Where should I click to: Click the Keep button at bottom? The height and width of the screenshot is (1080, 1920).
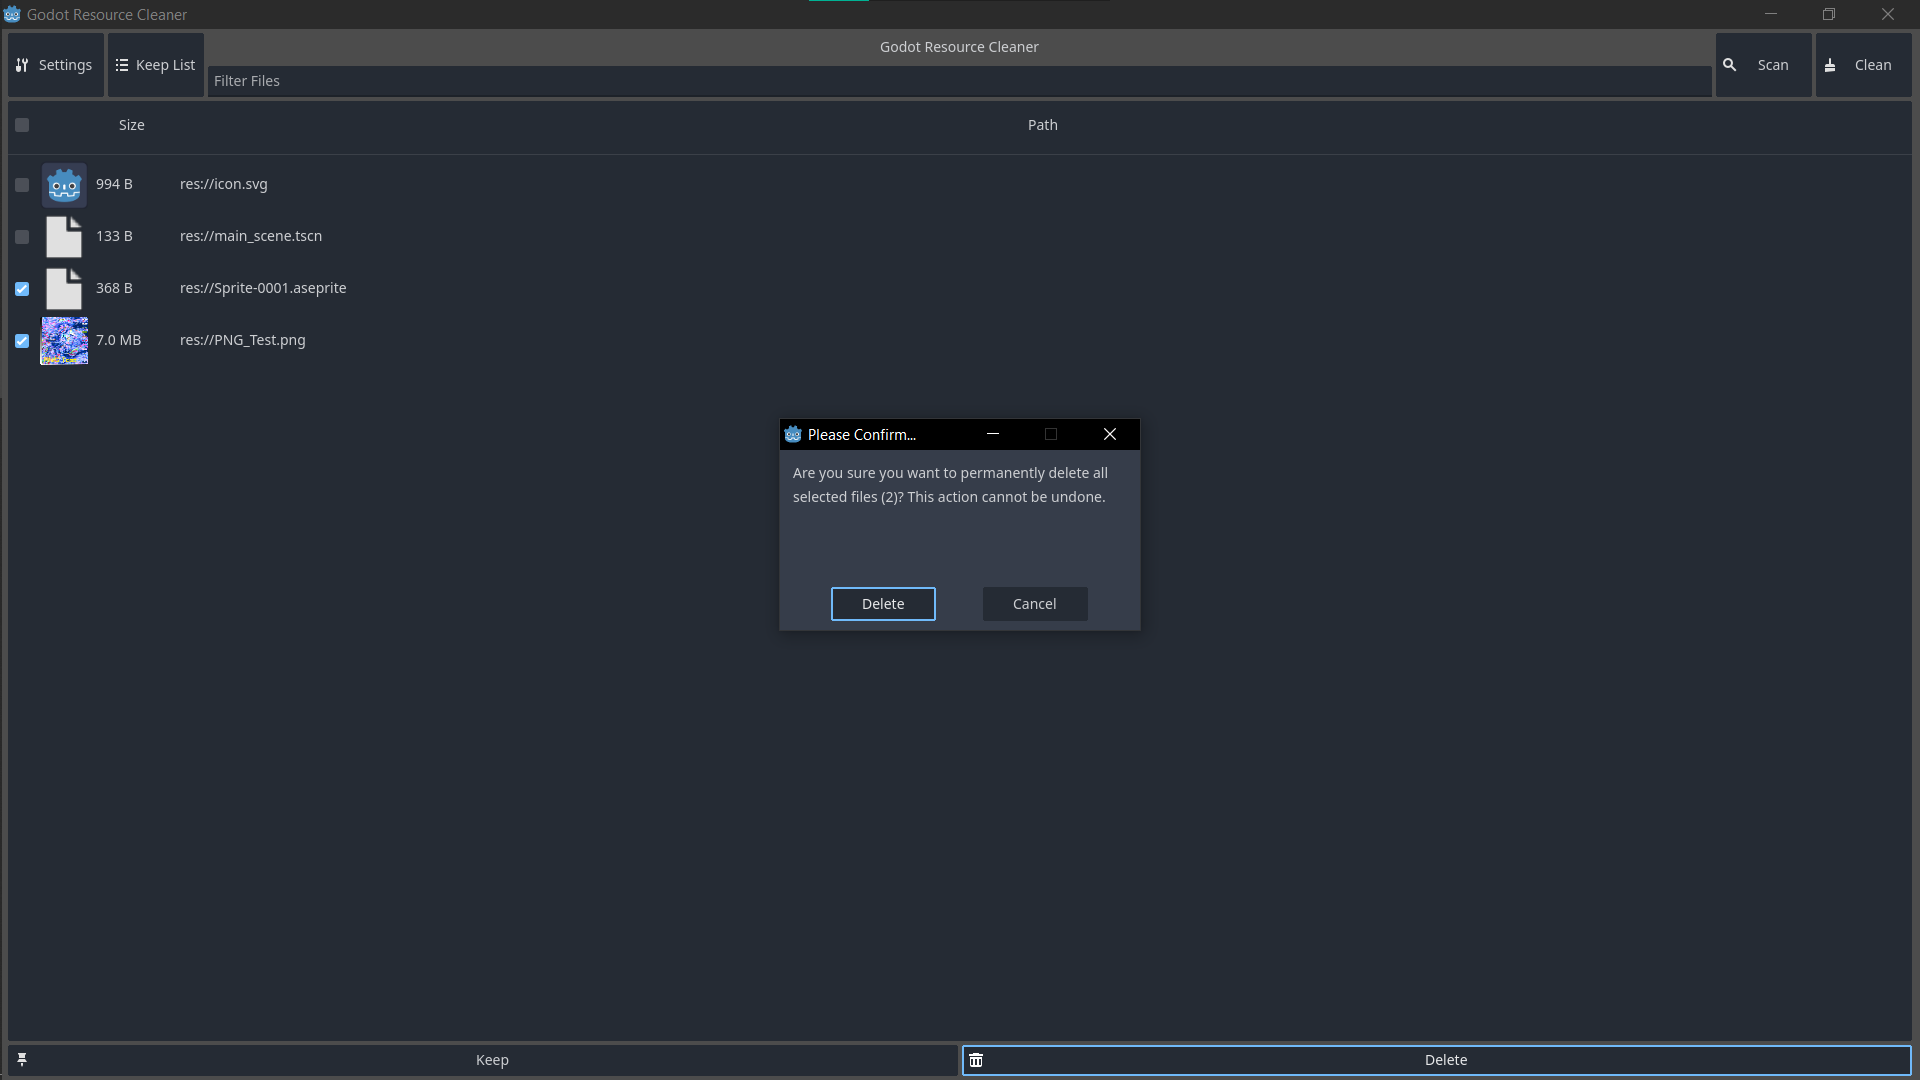483,1060
